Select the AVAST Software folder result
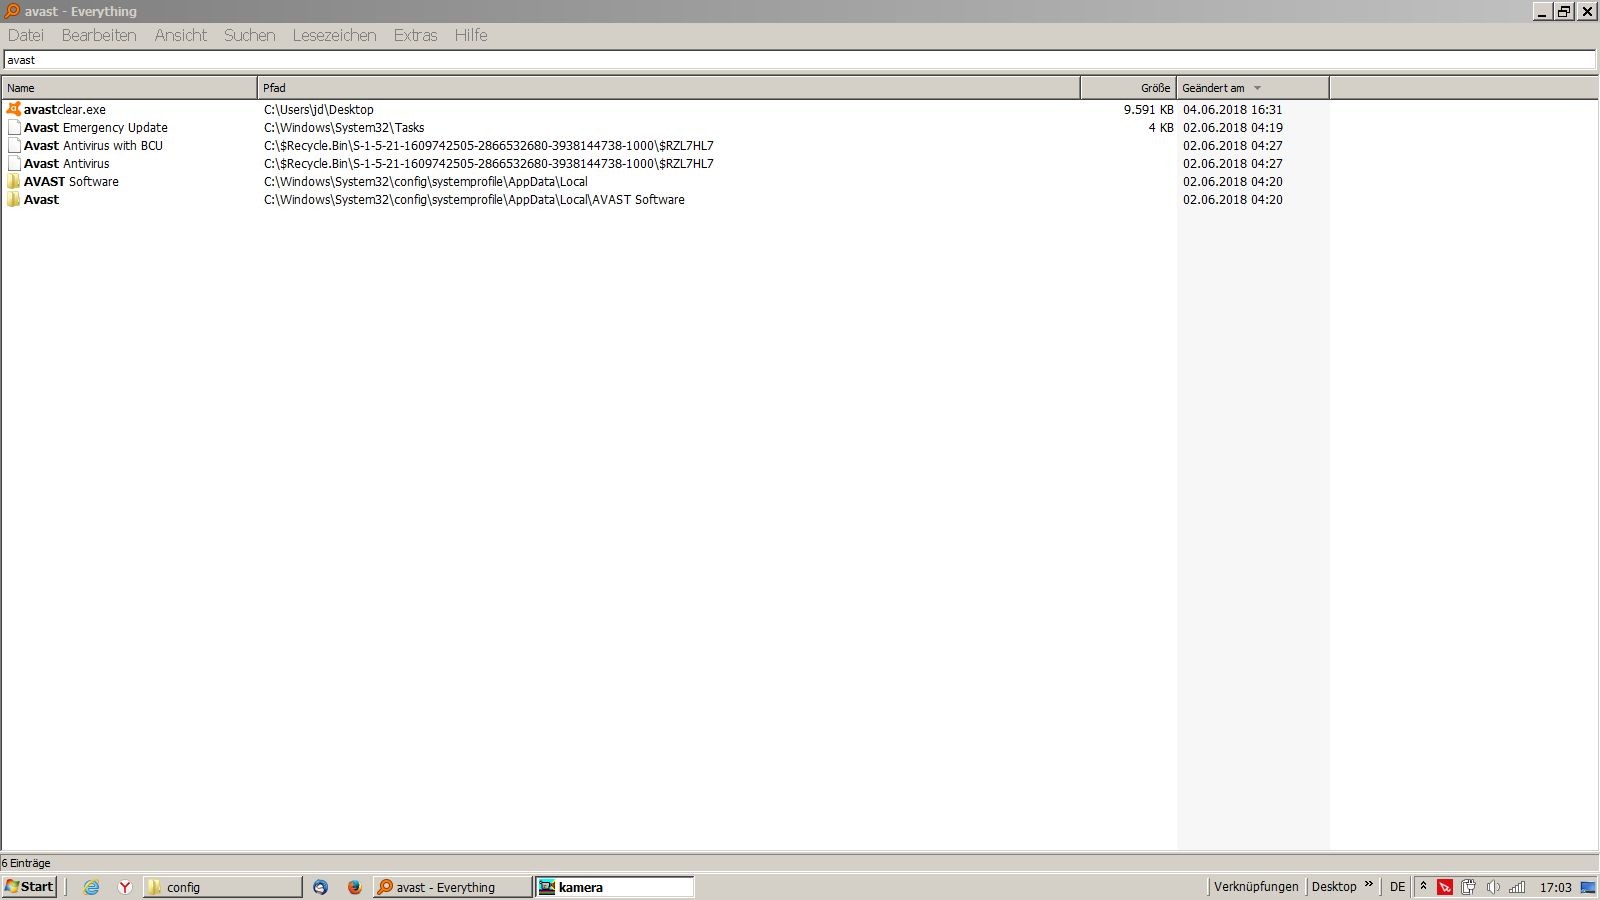1600x900 pixels. tap(71, 182)
